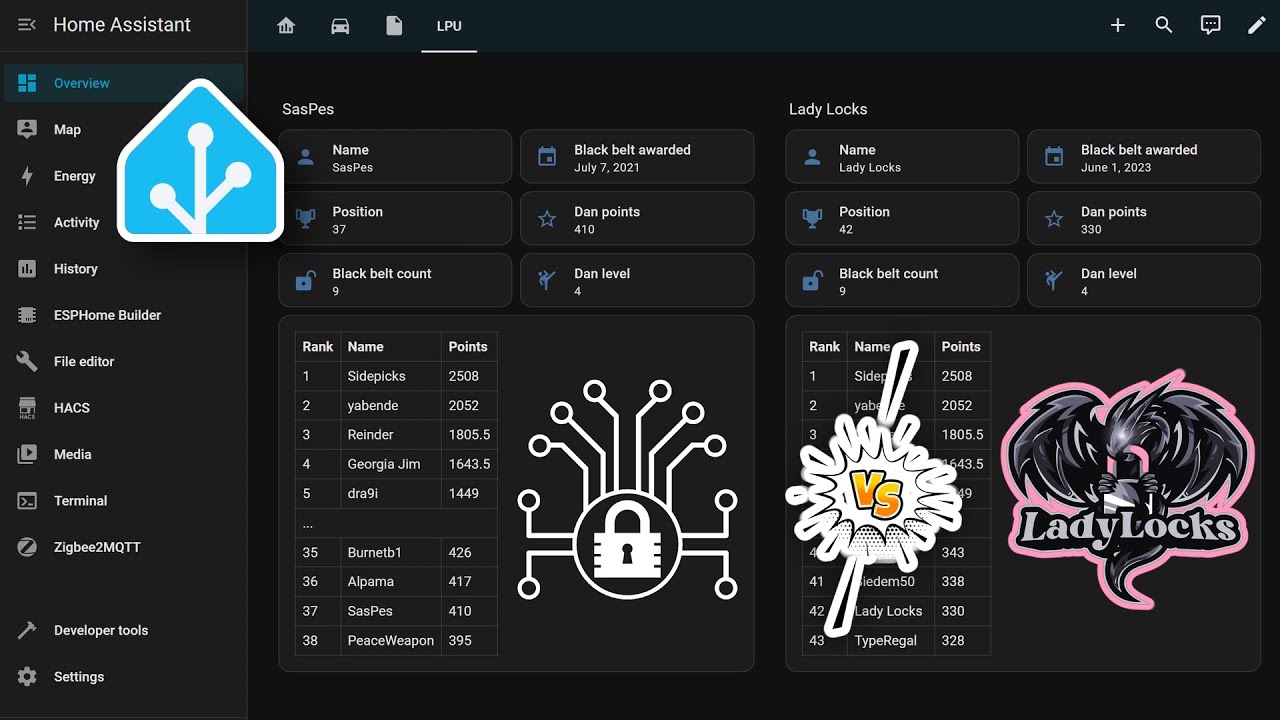The image size is (1280, 720).
Task: Open SasPes's Dan level card
Action: pyautogui.click(x=637, y=281)
